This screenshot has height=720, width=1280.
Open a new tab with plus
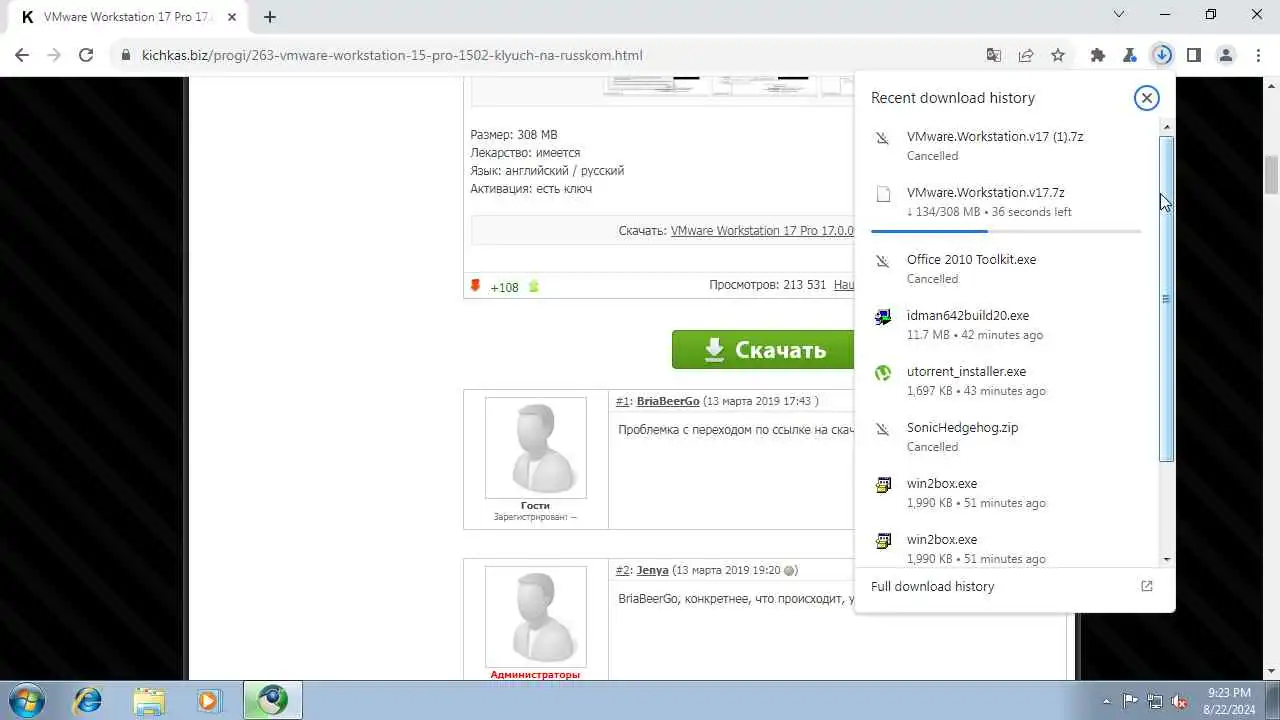tap(270, 16)
